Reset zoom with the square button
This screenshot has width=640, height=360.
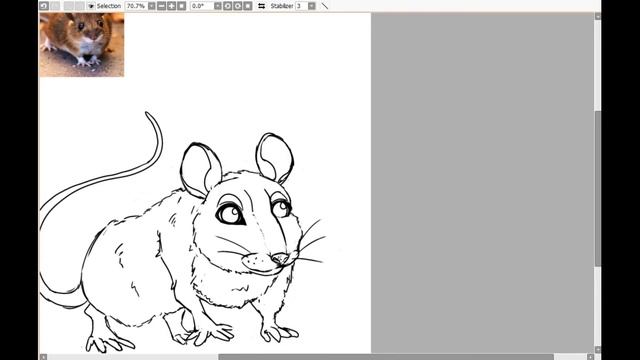[x=182, y=6]
